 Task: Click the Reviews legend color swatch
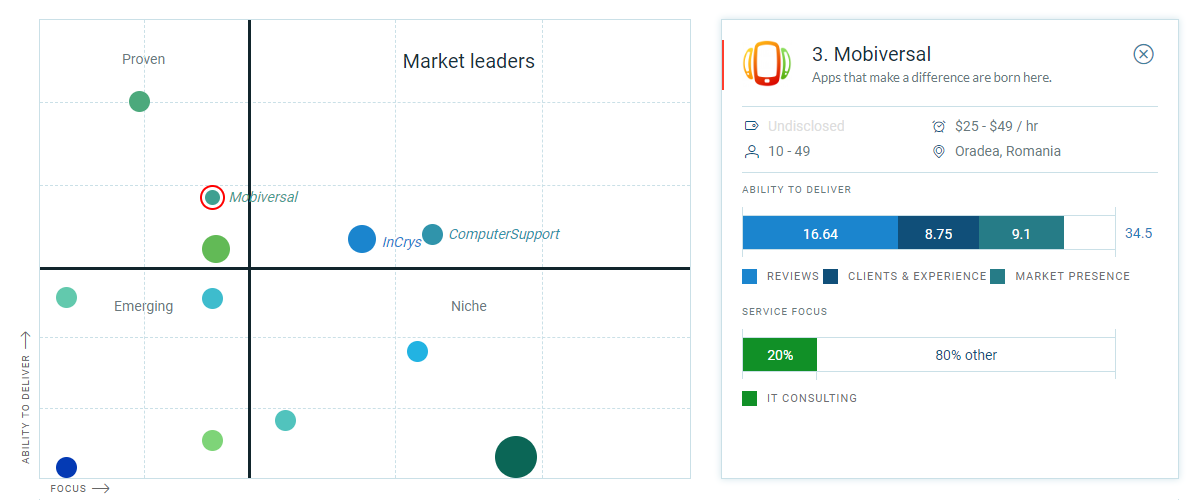[x=750, y=276]
